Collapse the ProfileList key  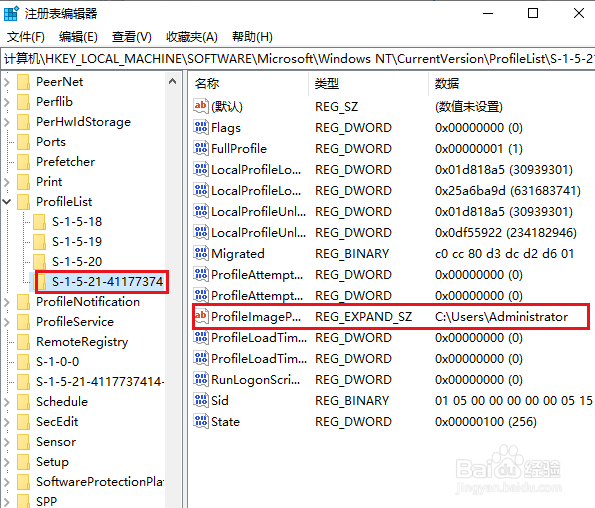tap(7, 202)
